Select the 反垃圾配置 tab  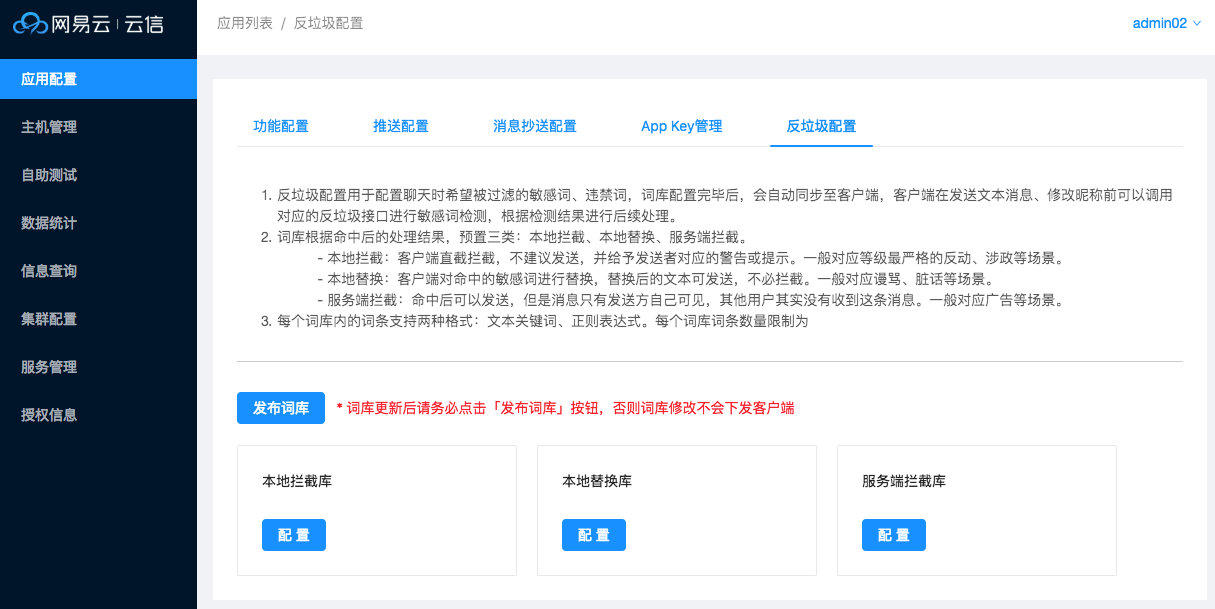pyautogui.click(x=821, y=127)
